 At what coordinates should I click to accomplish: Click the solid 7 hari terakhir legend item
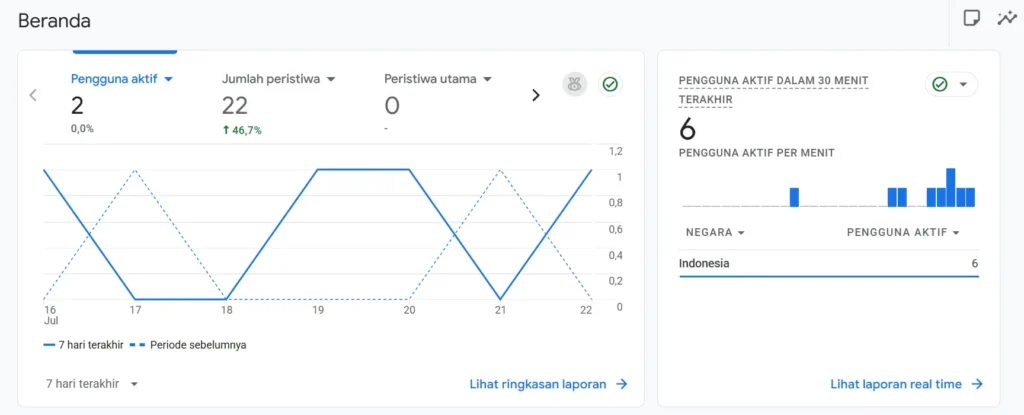pyautogui.click(x=83, y=344)
